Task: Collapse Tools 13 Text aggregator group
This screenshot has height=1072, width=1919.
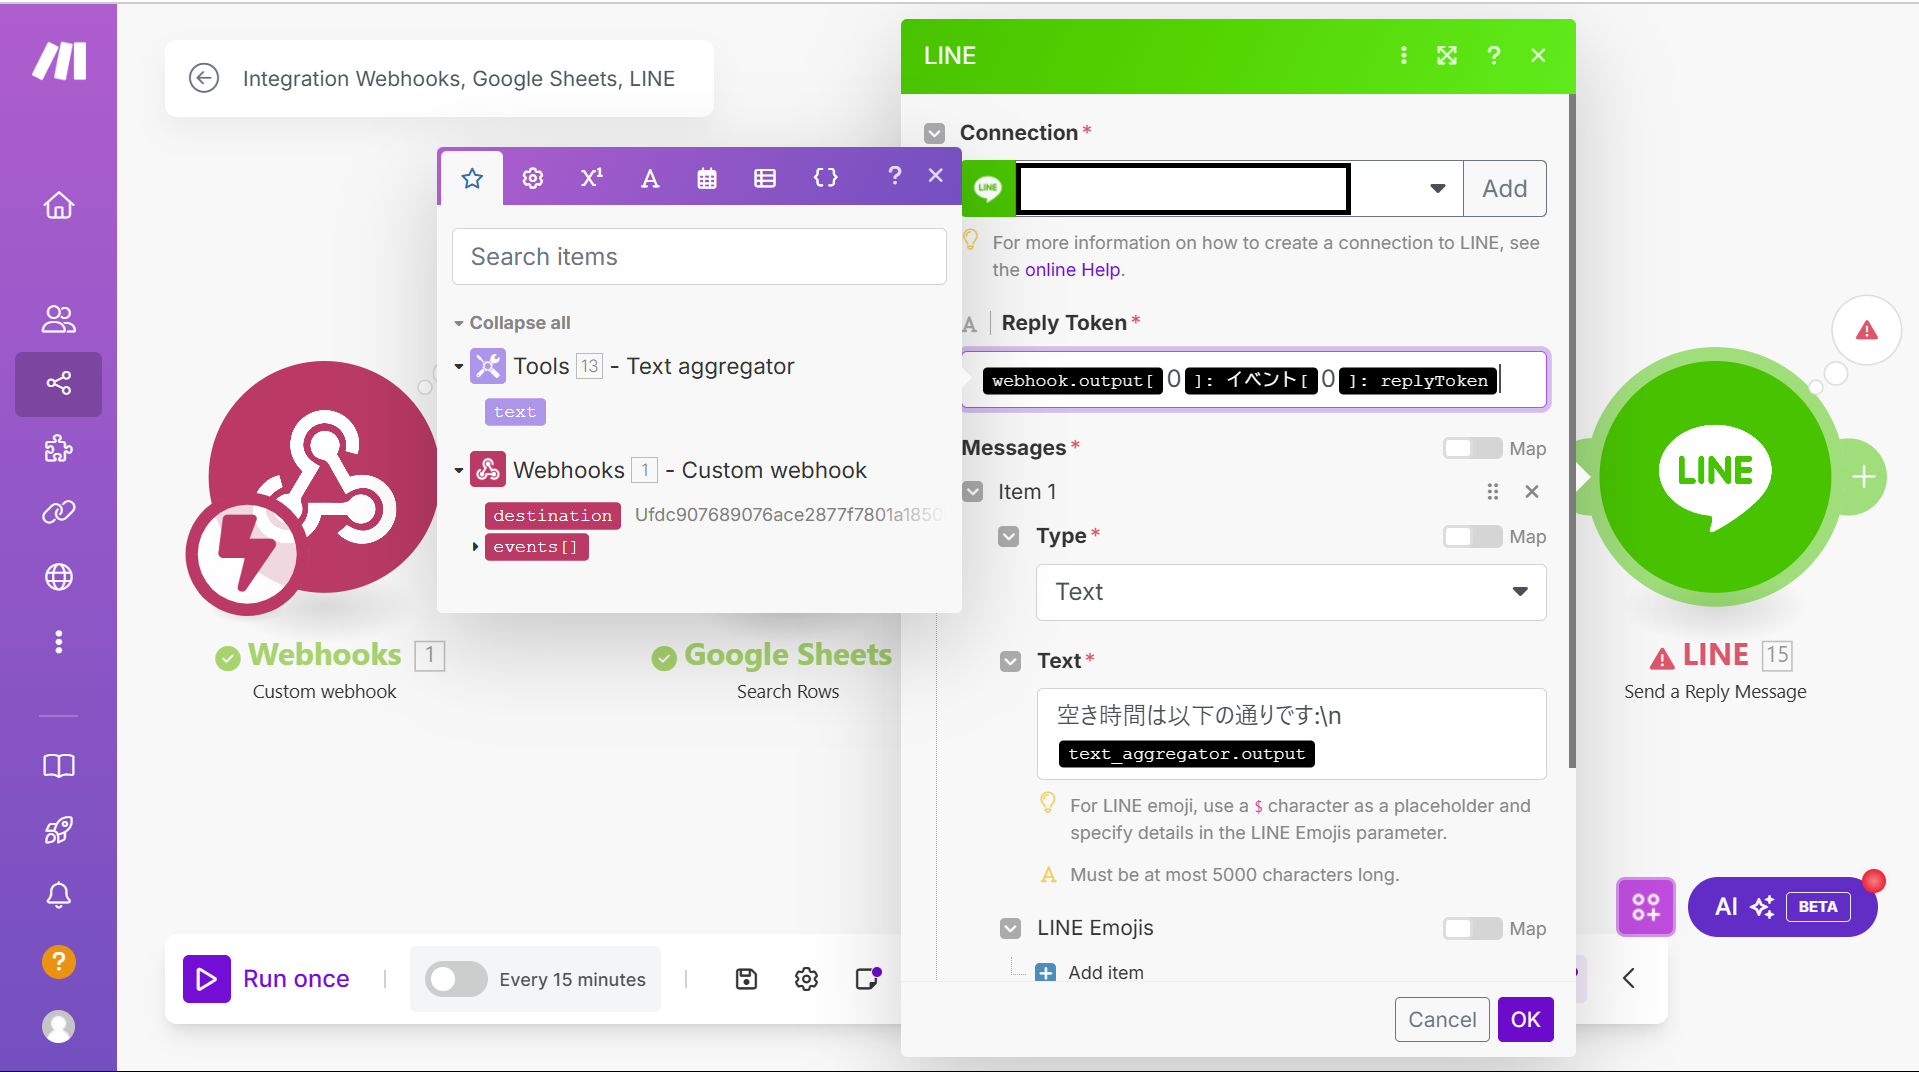Action: pos(459,367)
